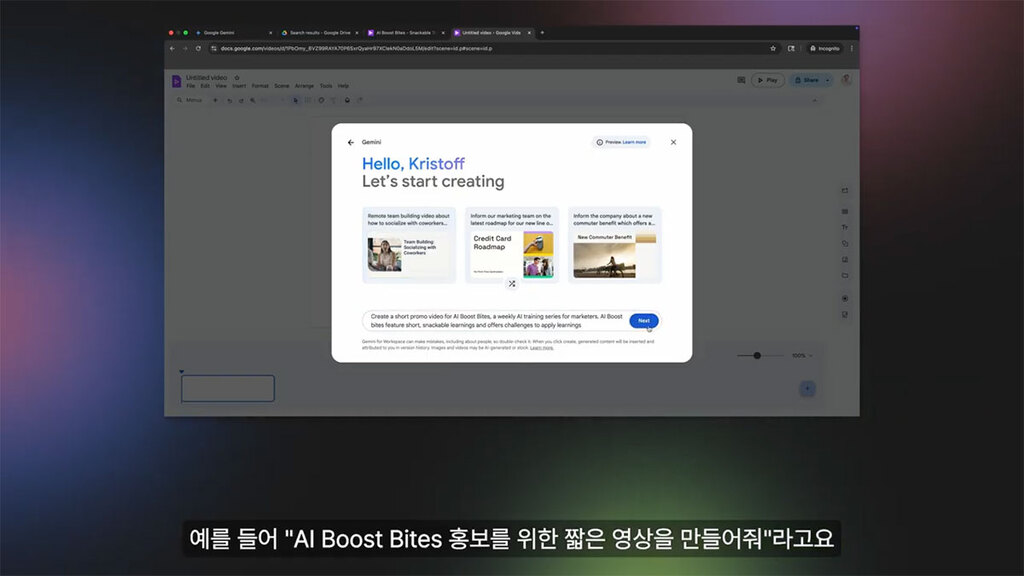This screenshot has width=1024, height=576.
Task: Open the Shapes sidebar tool
Action: point(845,244)
